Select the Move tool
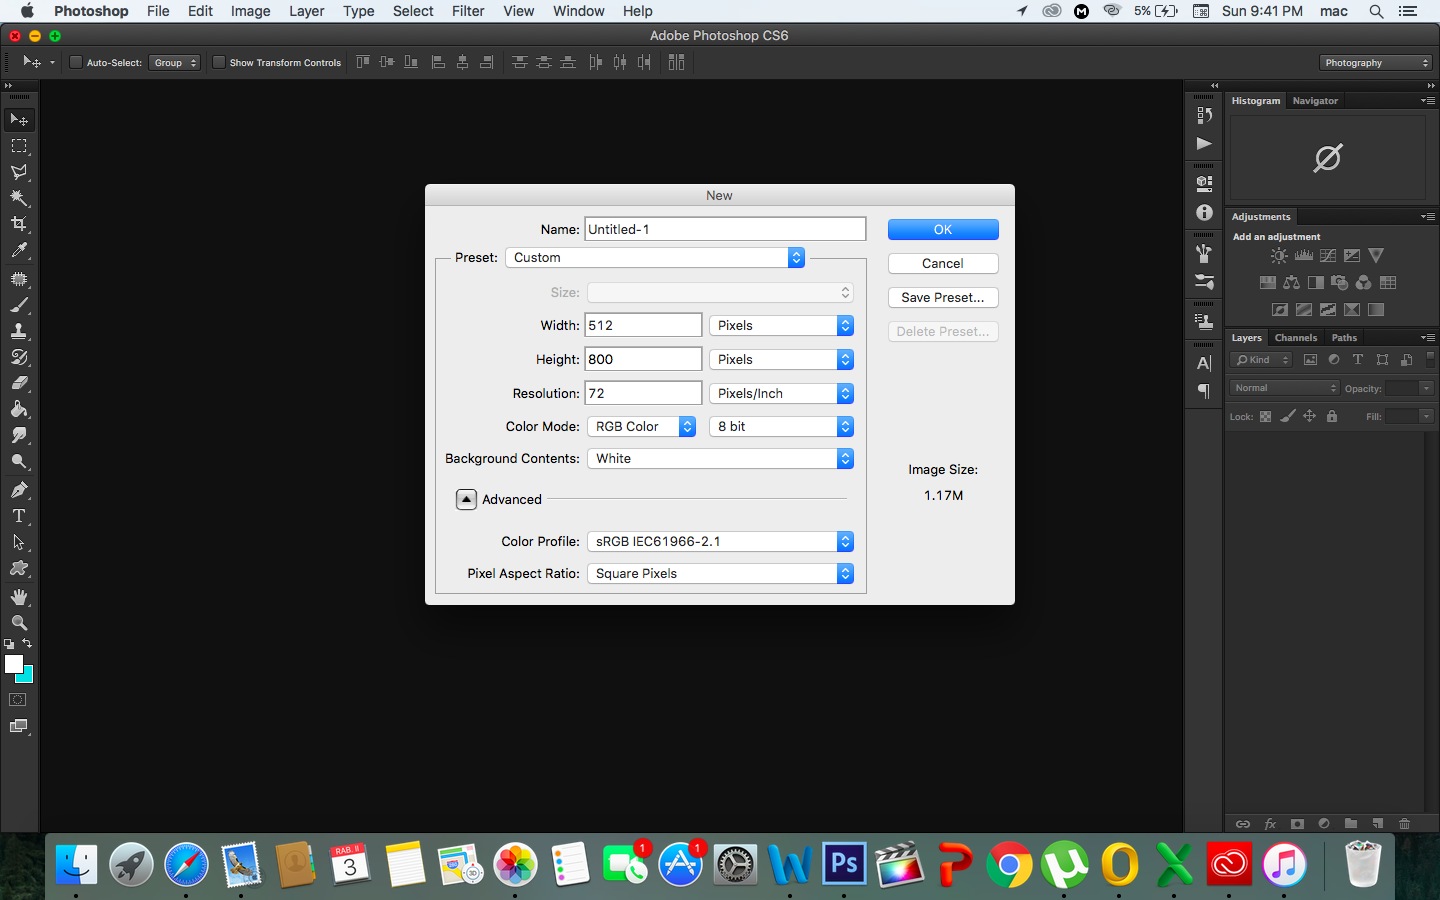The width and height of the screenshot is (1440, 900). pyautogui.click(x=19, y=120)
